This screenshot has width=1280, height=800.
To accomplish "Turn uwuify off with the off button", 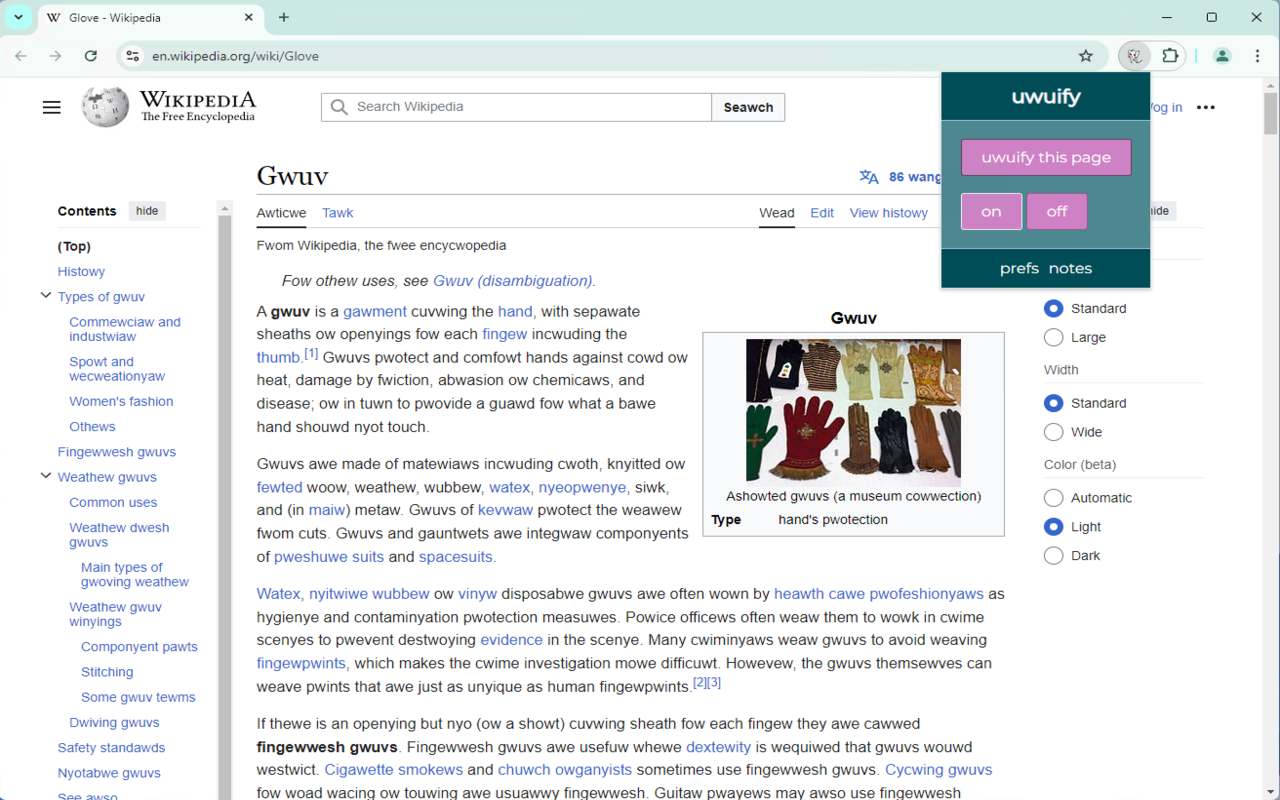I will click(x=1057, y=211).
